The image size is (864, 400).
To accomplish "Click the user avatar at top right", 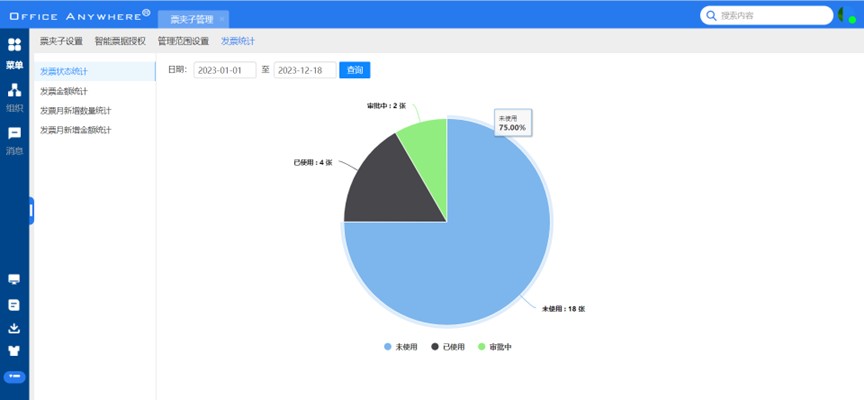I will pyautogui.click(x=846, y=15).
